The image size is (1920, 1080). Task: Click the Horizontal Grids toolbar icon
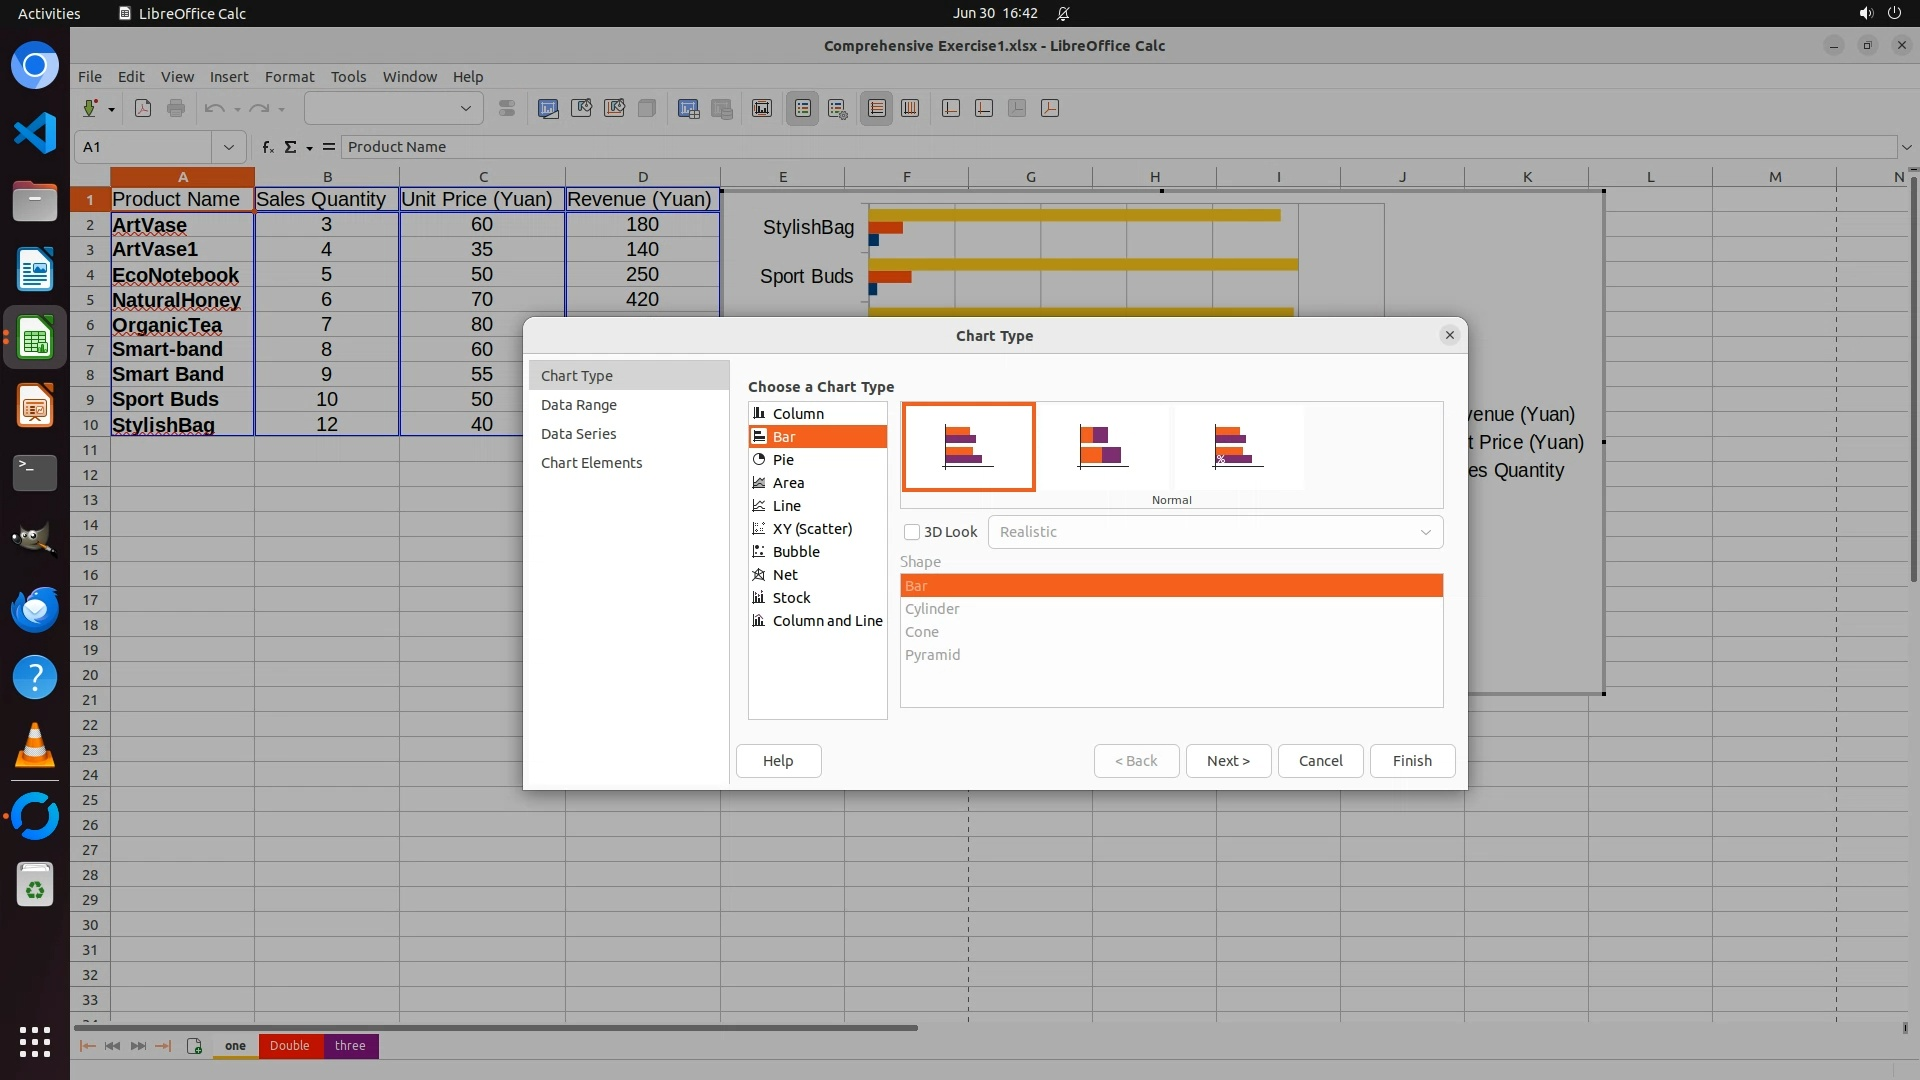pyautogui.click(x=877, y=109)
